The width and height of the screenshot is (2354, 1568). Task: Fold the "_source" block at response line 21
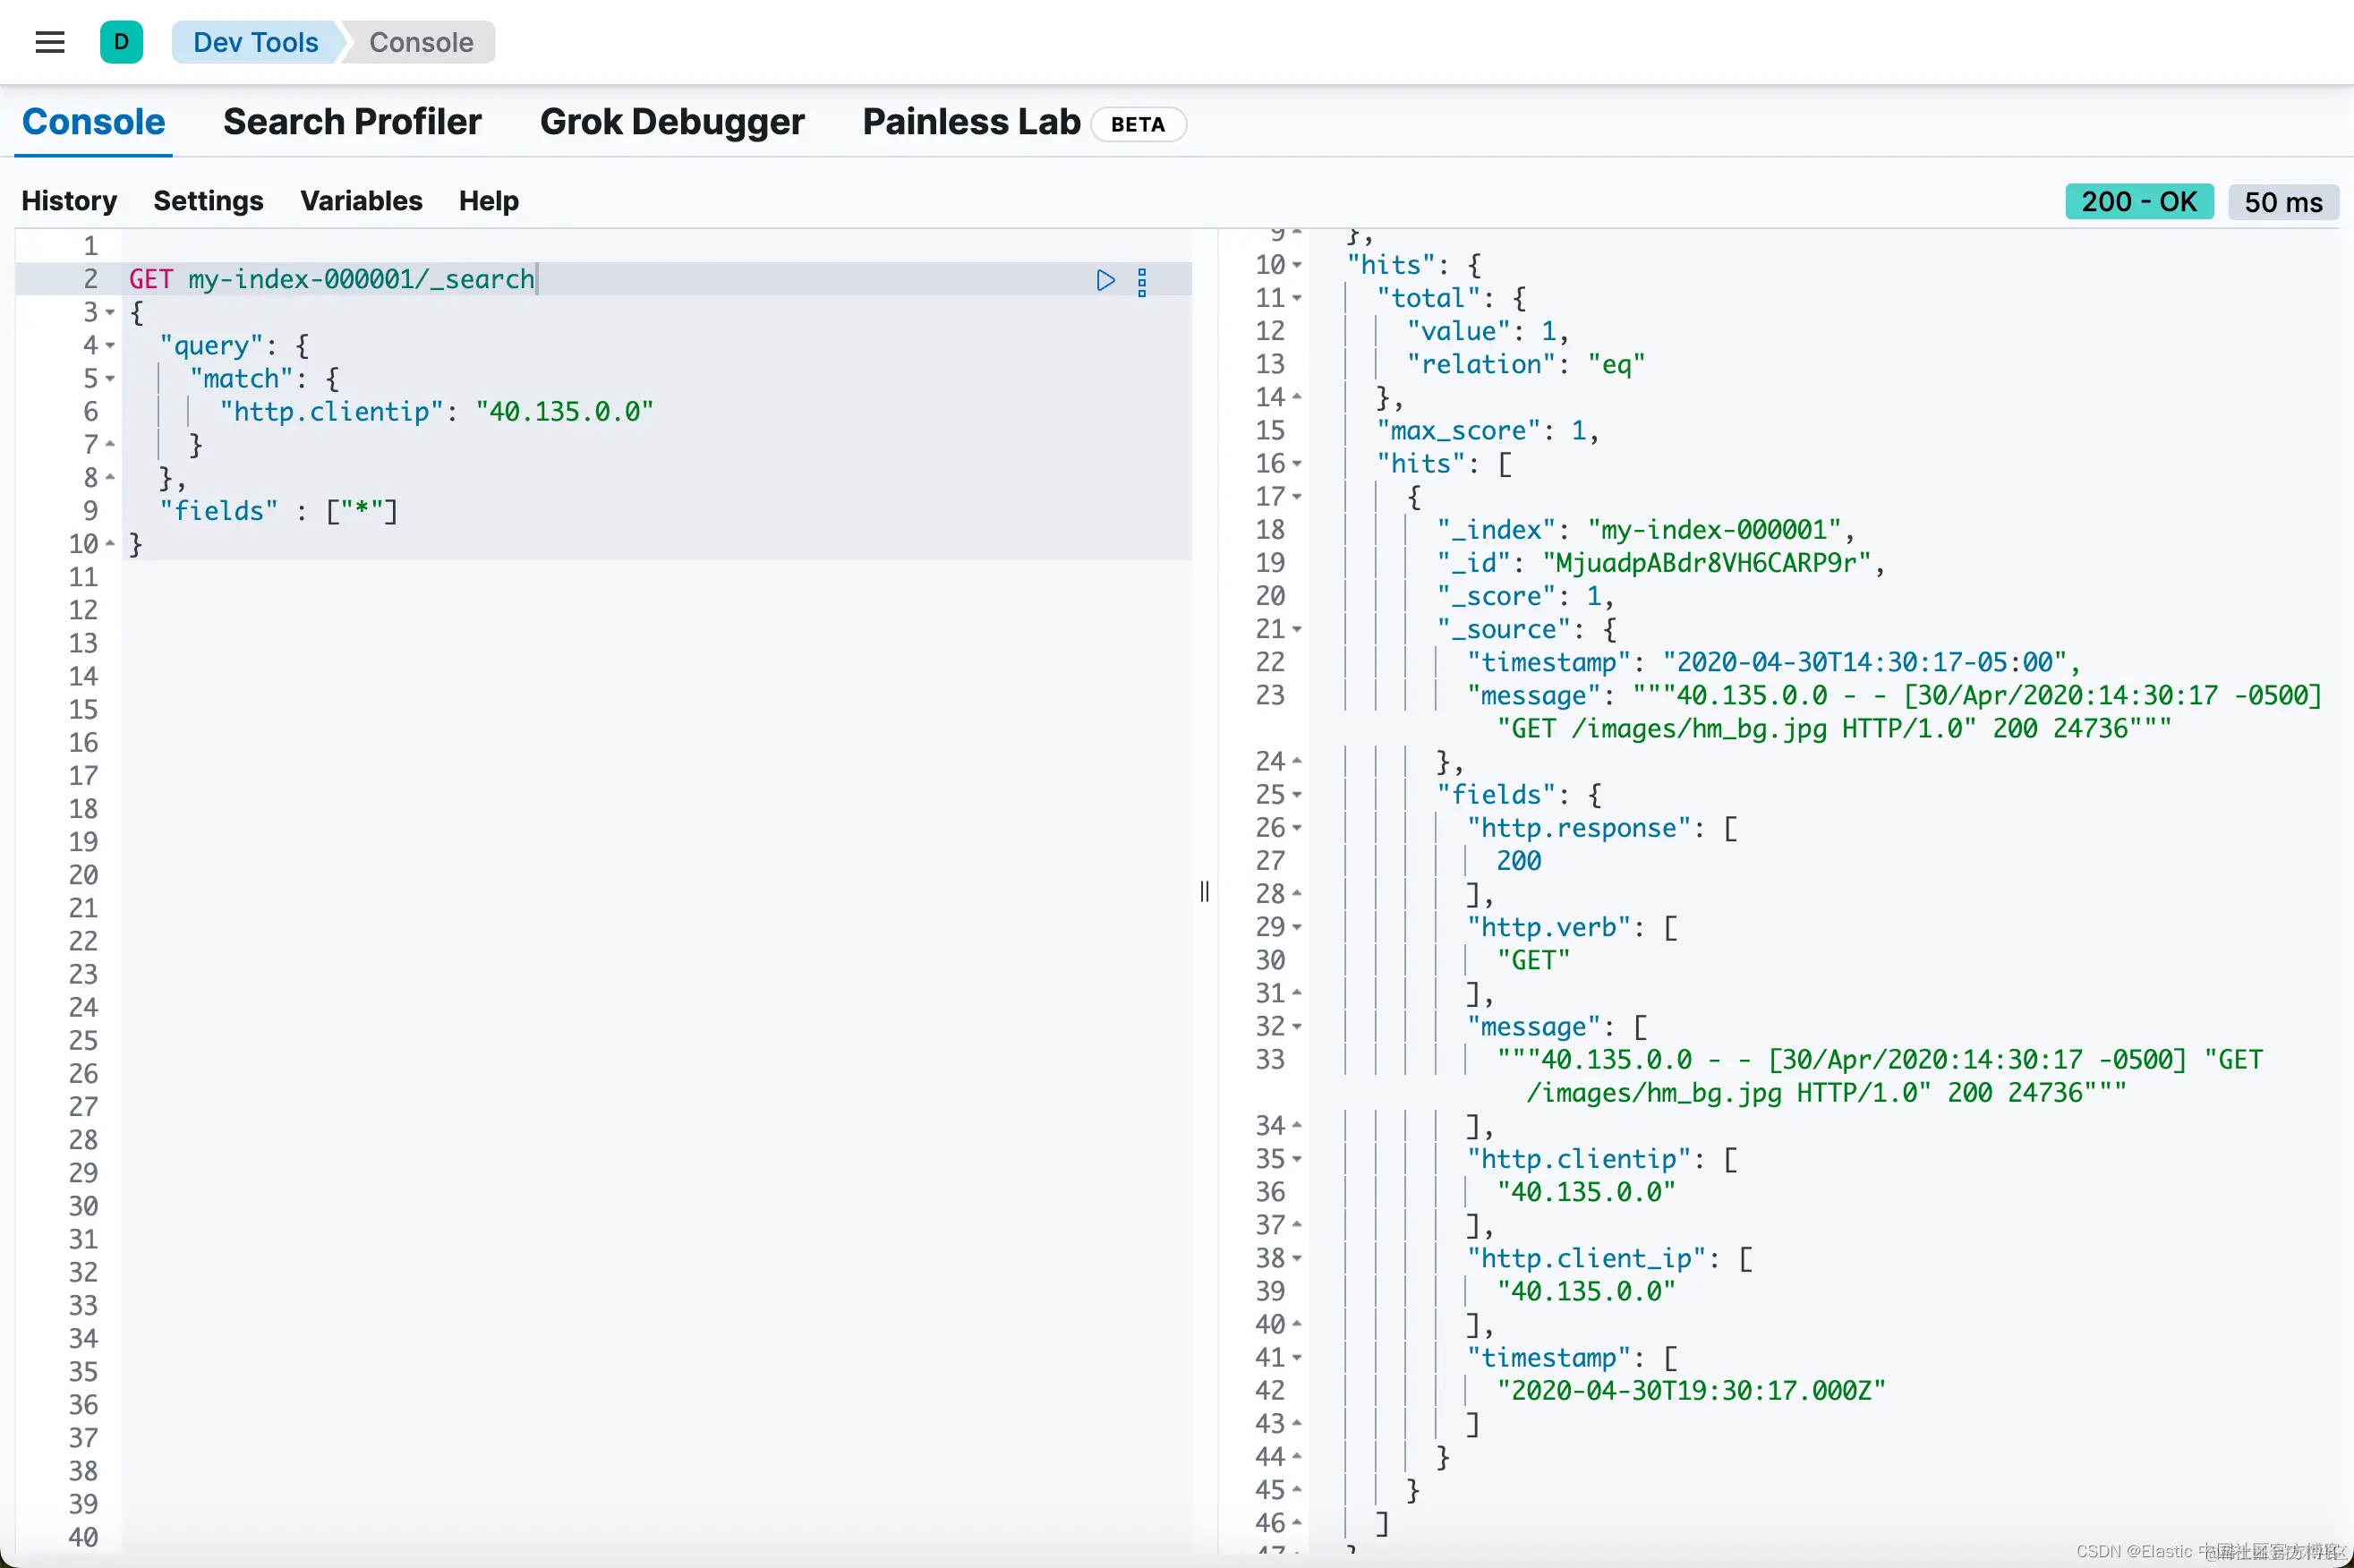(x=1297, y=629)
